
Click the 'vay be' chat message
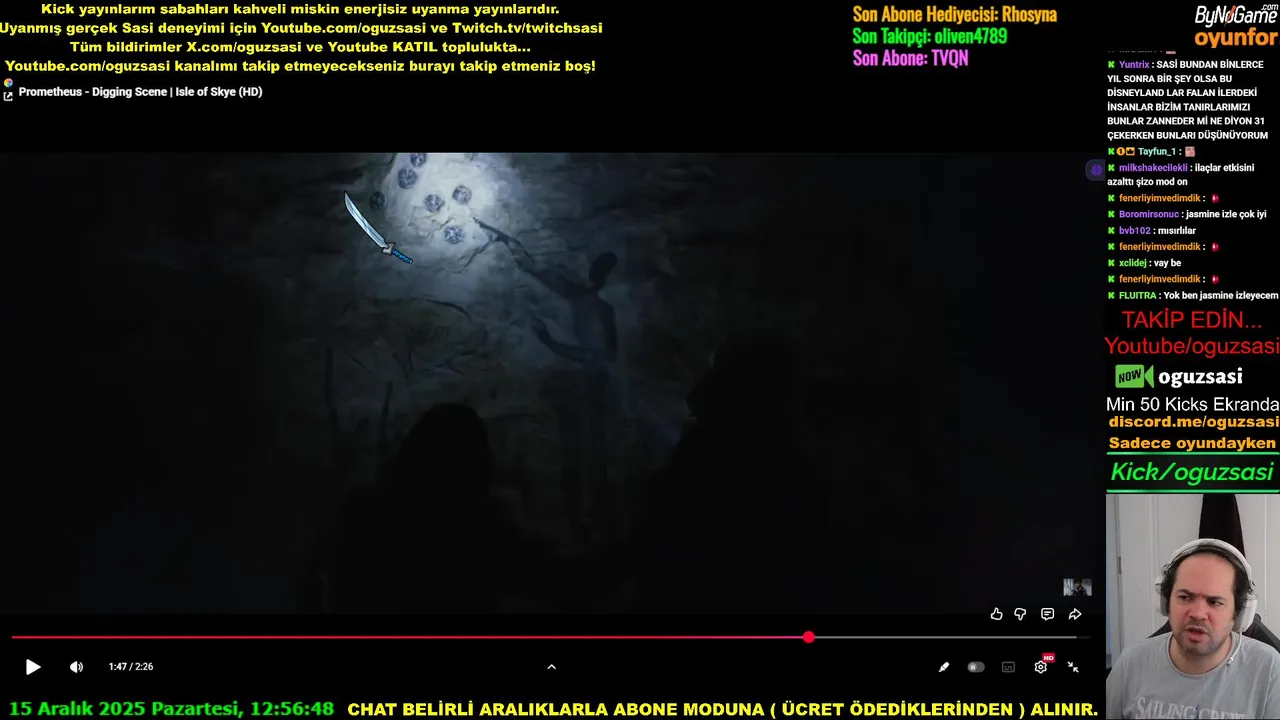[1167, 263]
